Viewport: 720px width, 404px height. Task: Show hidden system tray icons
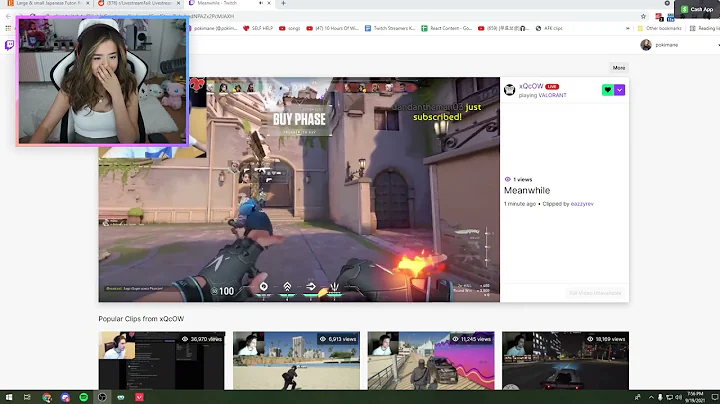[x=651, y=397]
